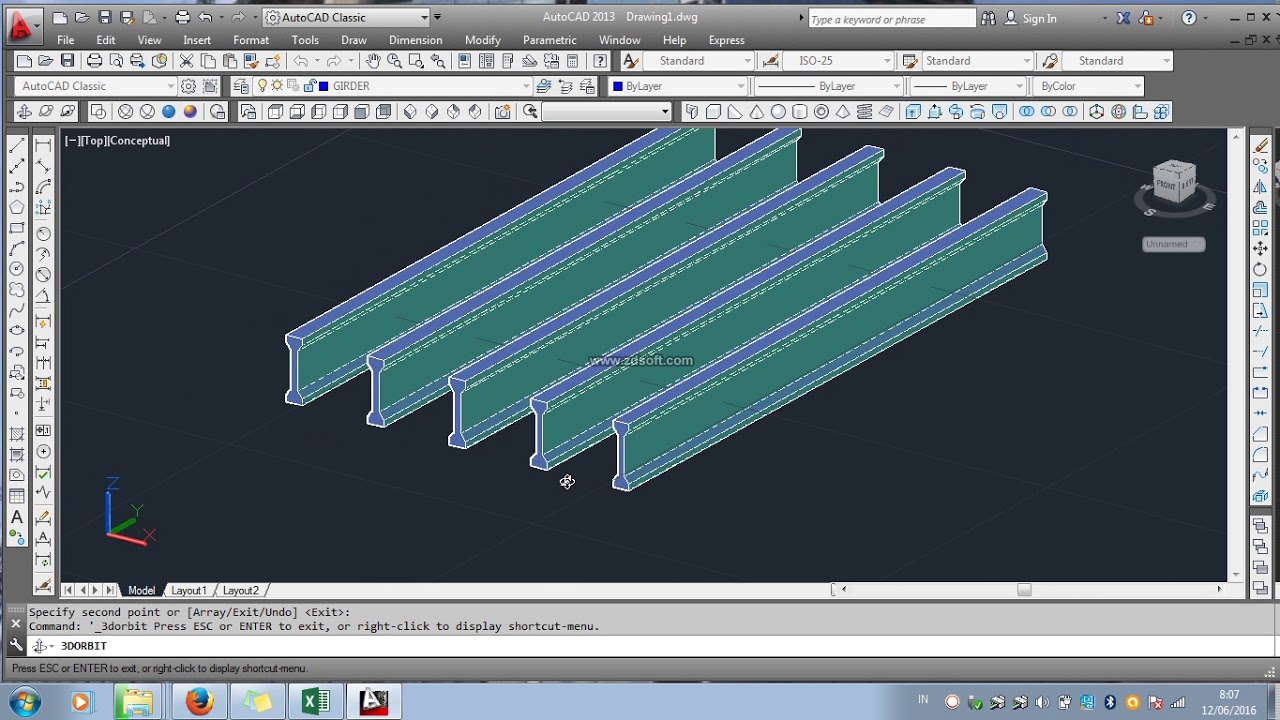Toggle the GIRDER layer freeze sun icon
The height and width of the screenshot is (720, 1280).
(x=278, y=86)
